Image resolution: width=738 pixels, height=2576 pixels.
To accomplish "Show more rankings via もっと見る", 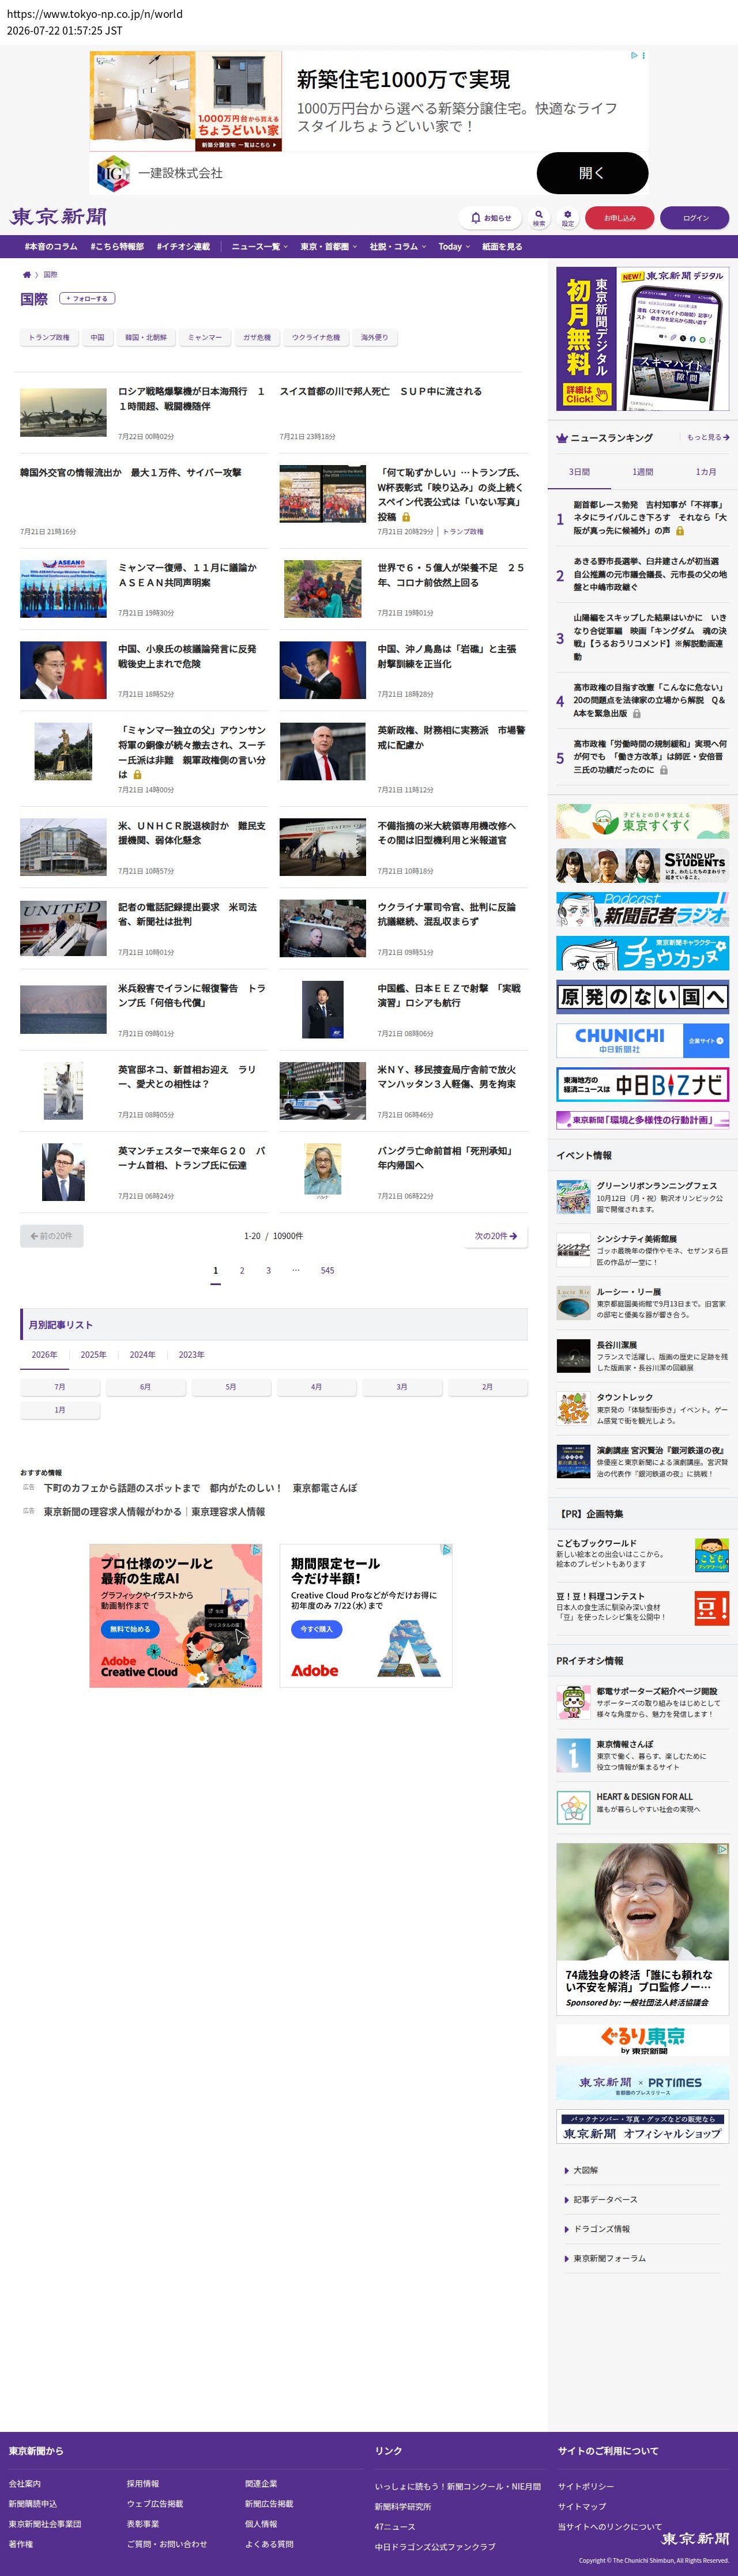I will tap(708, 437).
